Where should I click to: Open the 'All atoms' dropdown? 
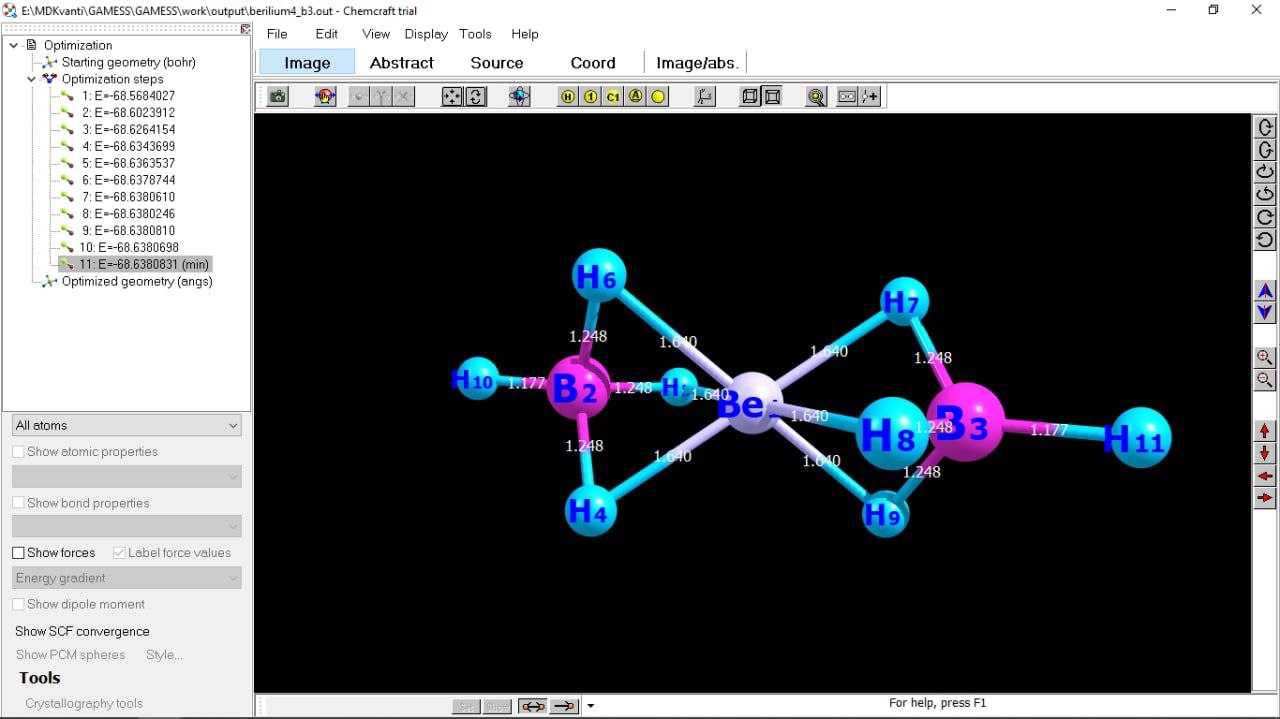tap(127, 426)
